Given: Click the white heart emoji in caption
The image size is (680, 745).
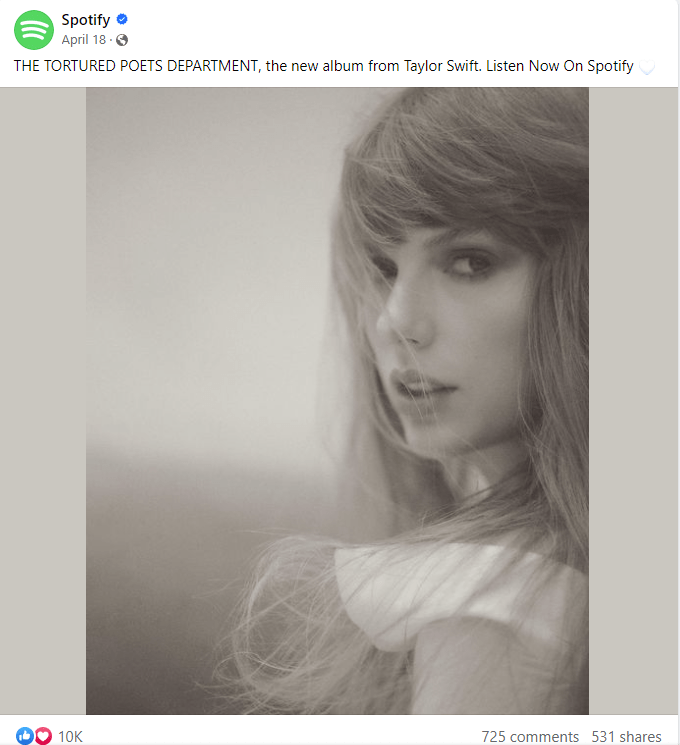Looking at the screenshot, I should coord(647,67).
